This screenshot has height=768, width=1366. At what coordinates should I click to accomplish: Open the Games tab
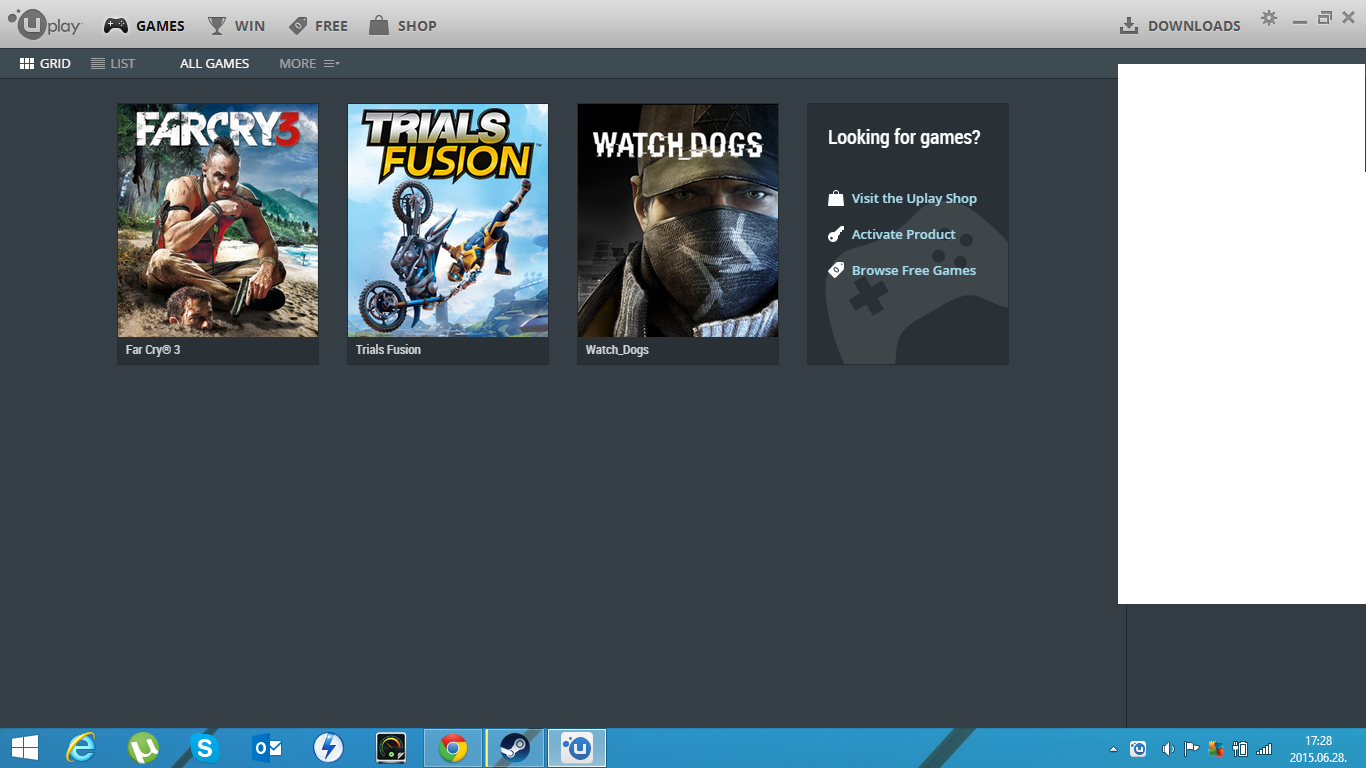pos(144,26)
